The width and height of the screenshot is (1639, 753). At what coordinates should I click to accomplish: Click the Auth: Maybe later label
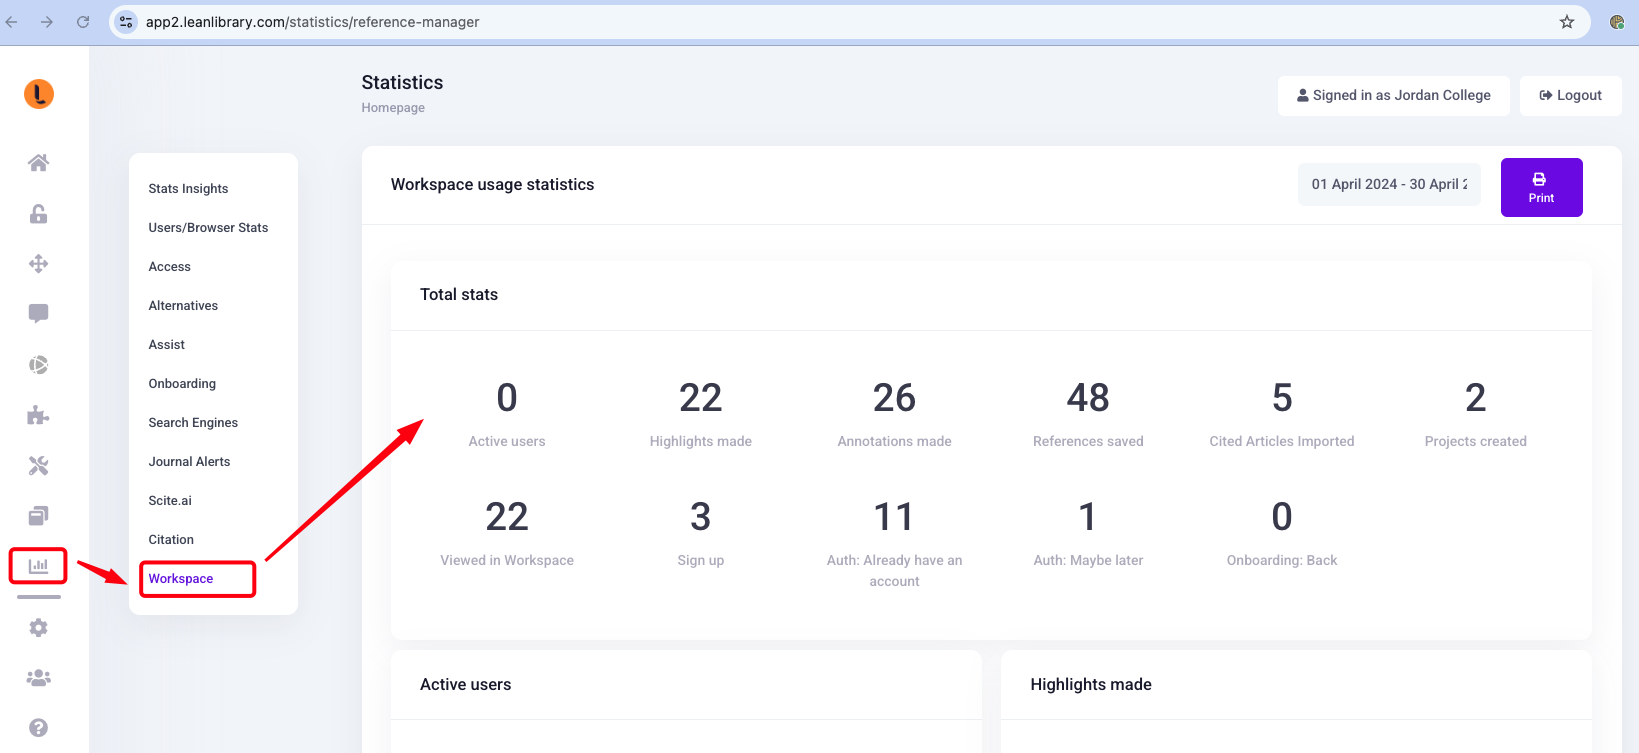pos(1088,561)
